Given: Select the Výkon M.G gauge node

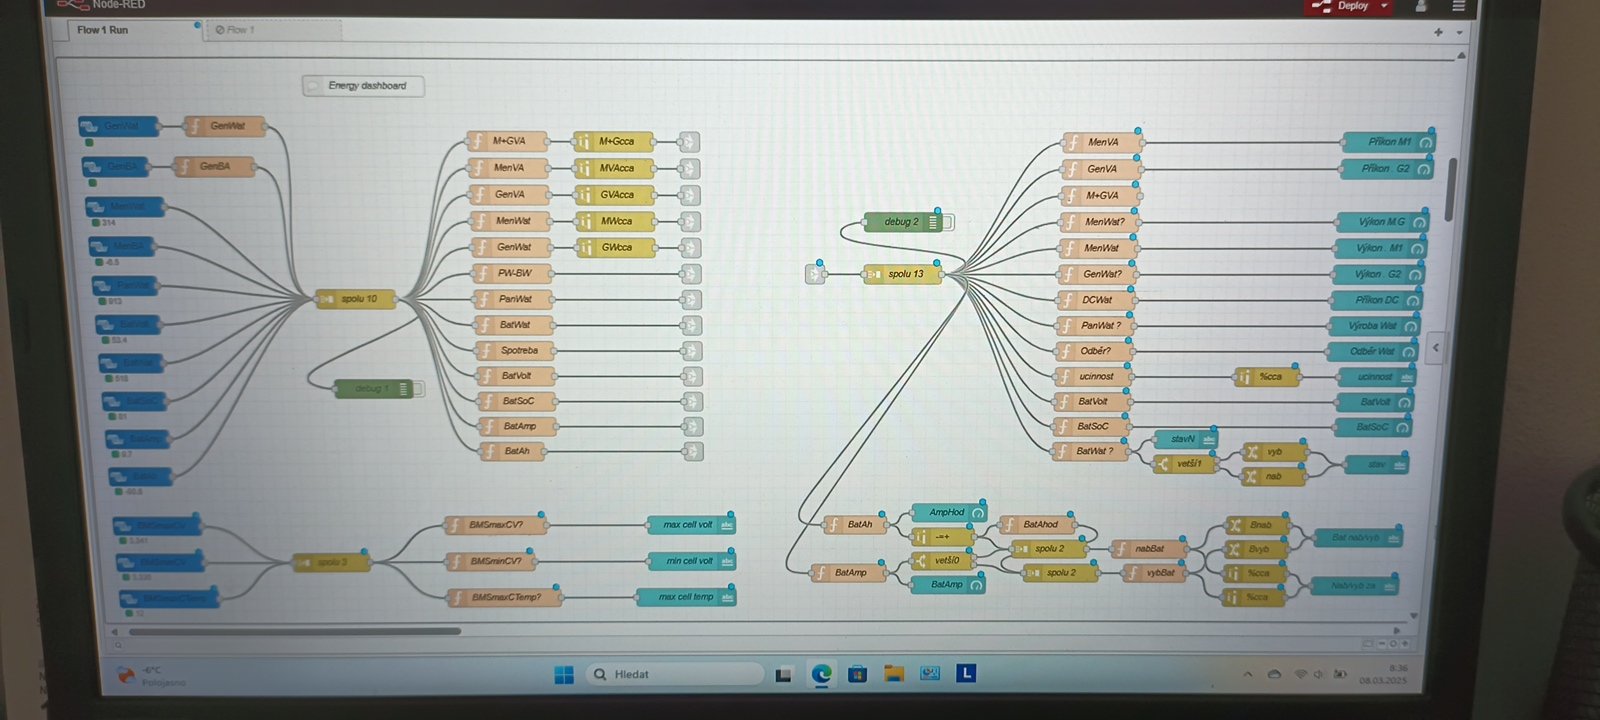Looking at the screenshot, I should click(1381, 222).
